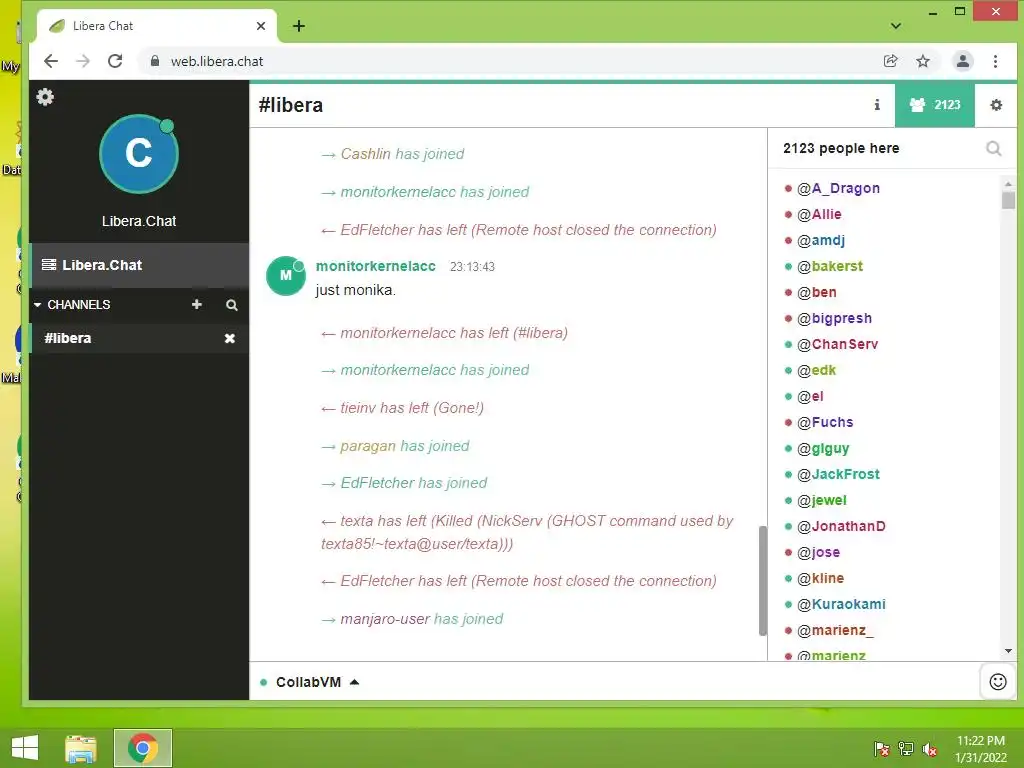Click the Chrome taskbar icon
The height and width of the screenshot is (768, 1024).
click(x=142, y=748)
